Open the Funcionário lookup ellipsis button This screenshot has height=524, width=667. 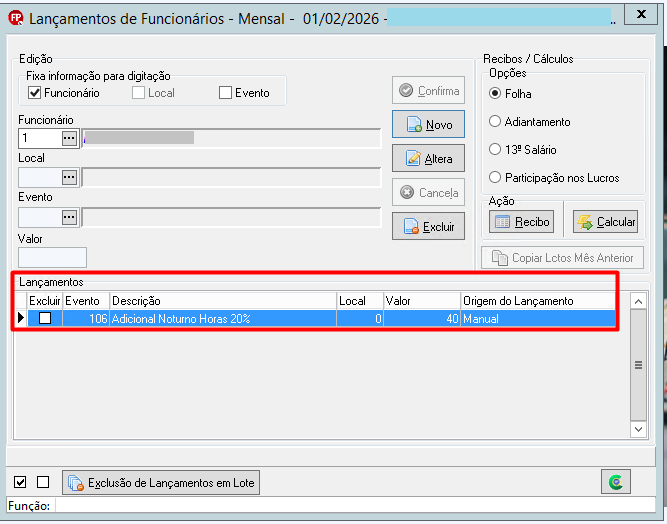tap(69, 138)
